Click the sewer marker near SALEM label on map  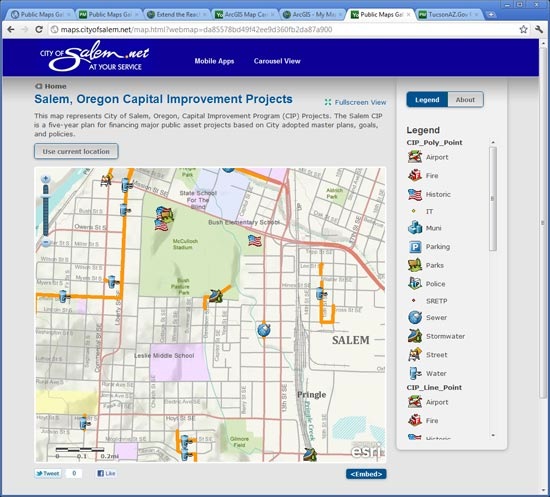click(x=264, y=330)
